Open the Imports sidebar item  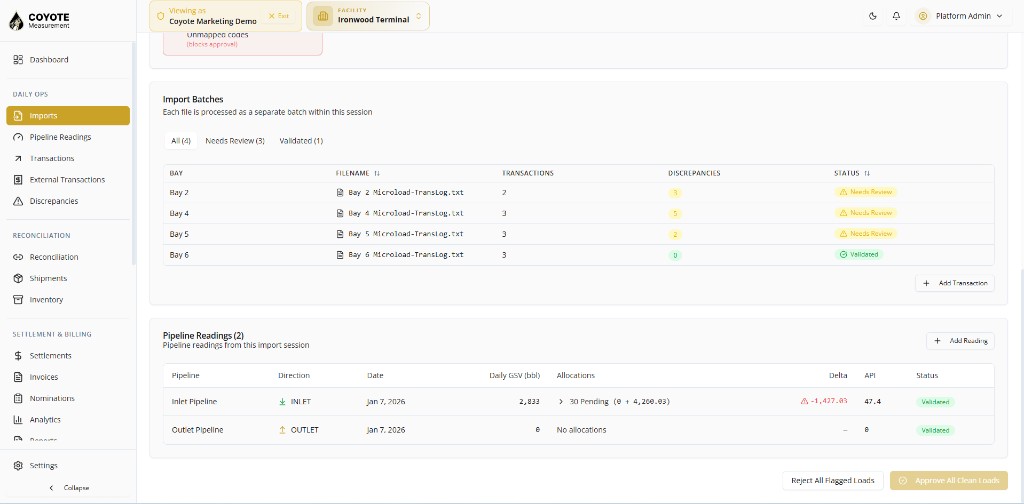point(68,116)
